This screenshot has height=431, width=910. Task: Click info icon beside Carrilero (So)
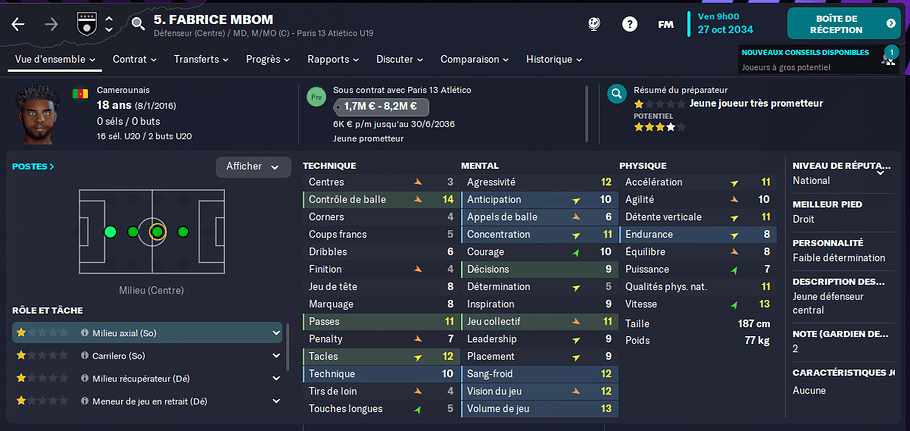coord(85,356)
